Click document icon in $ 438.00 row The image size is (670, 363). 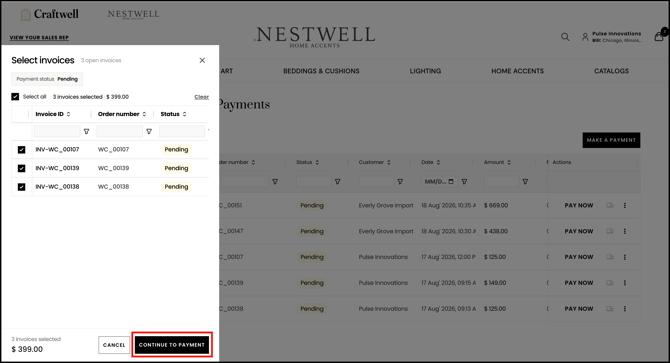click(610, 231)
